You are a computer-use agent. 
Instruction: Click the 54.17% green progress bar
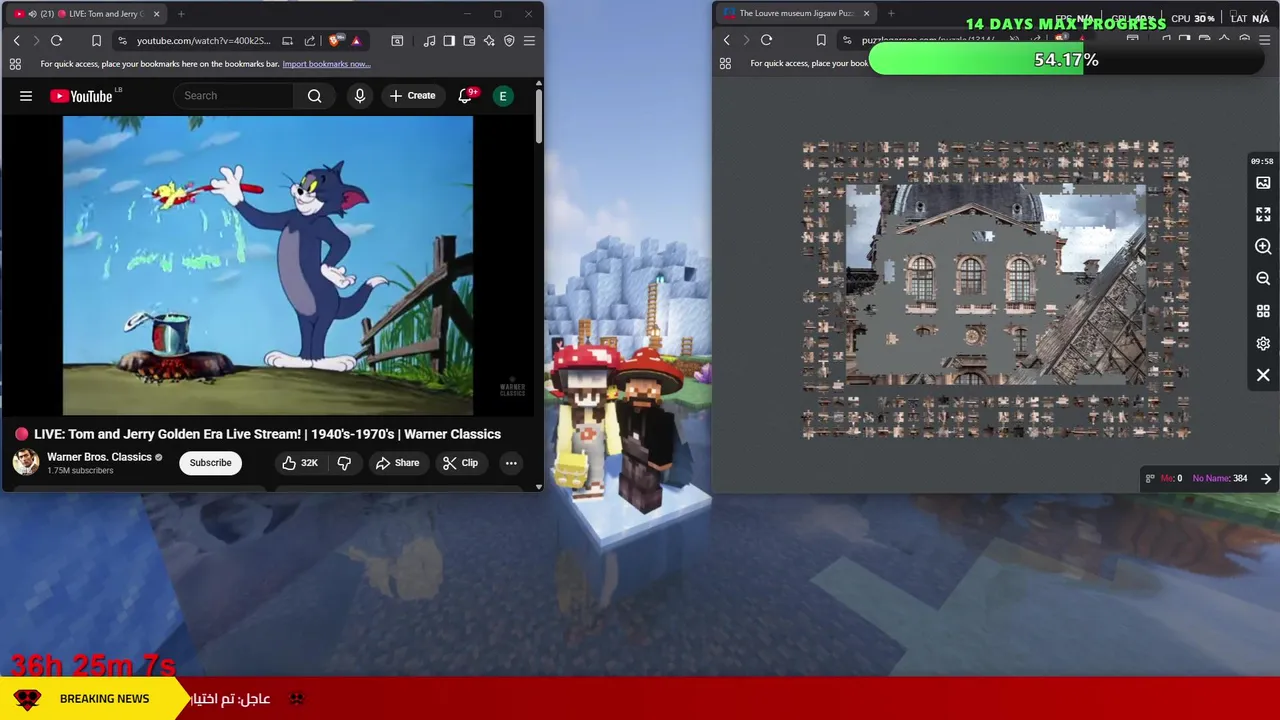pyautogui.click(x=1066, y=60)
